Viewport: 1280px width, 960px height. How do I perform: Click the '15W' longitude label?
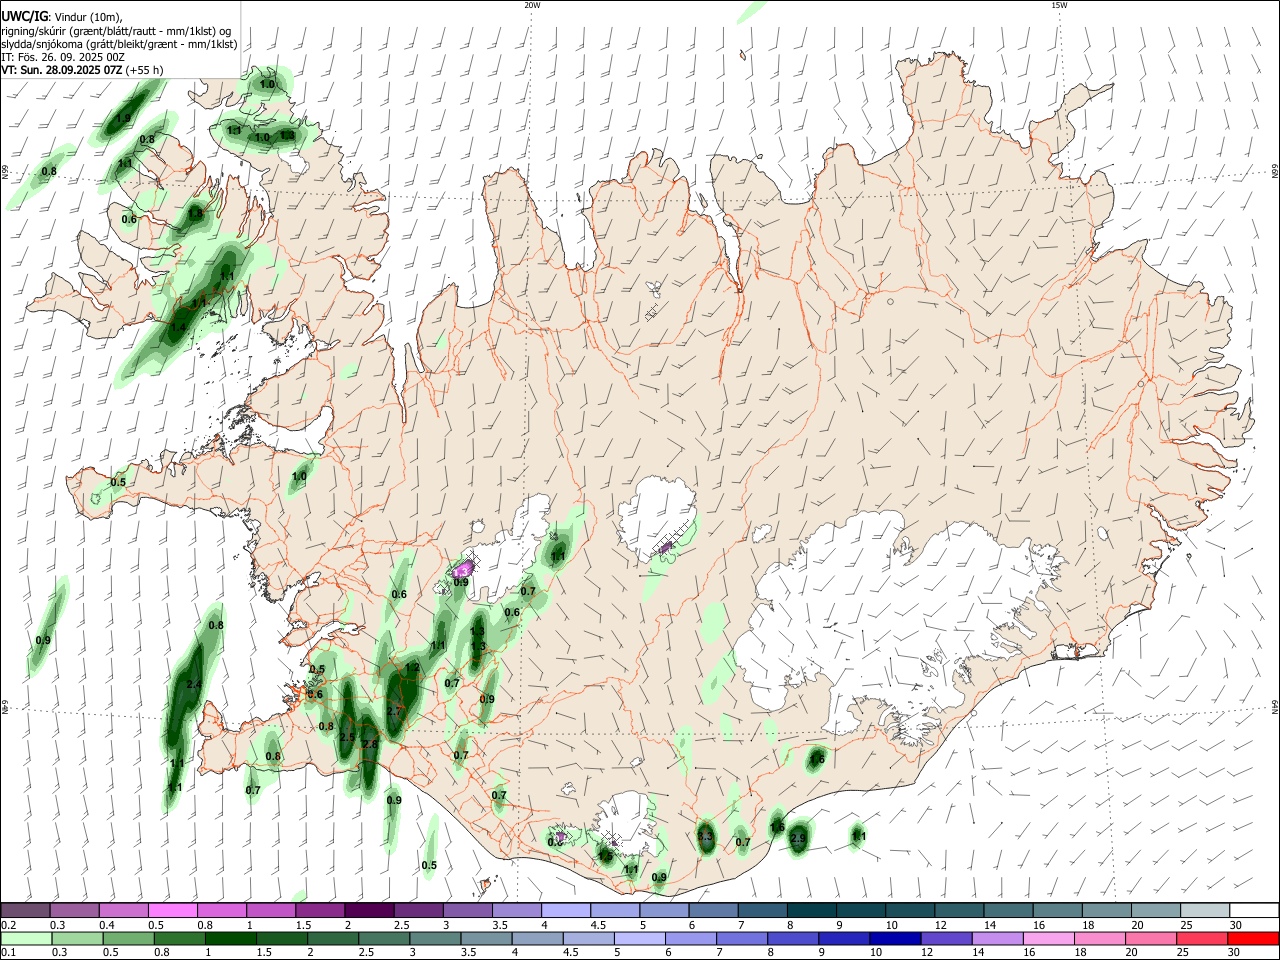pyautogui.click(x=1059, y=5)
